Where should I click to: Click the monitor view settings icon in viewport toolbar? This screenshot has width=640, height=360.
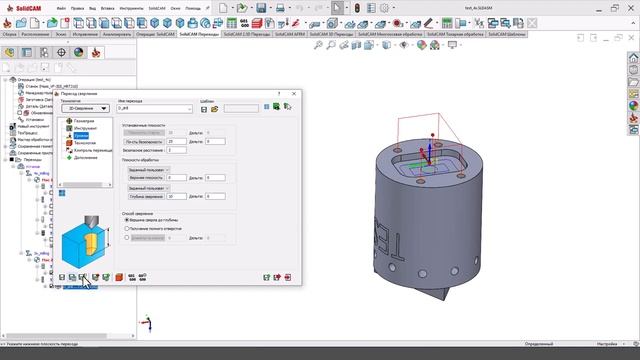pyautogui.click(x=452, y=45)
